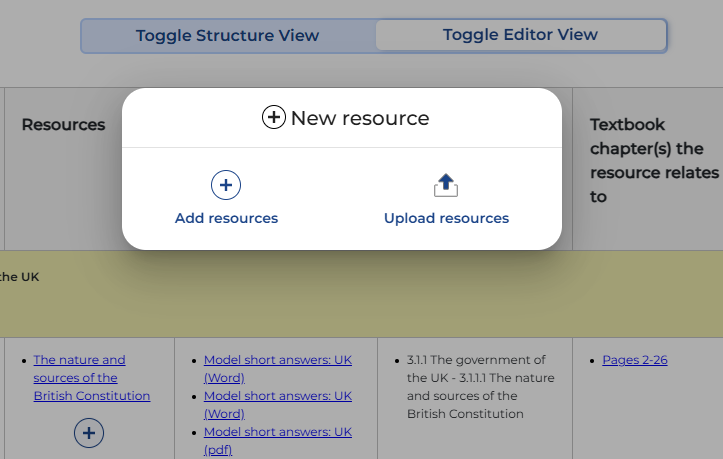Image resolution: width=723 pixels, height=459 pixels.
Task: Open the nature and sources of British Constitution link
Action: point(91,378)
